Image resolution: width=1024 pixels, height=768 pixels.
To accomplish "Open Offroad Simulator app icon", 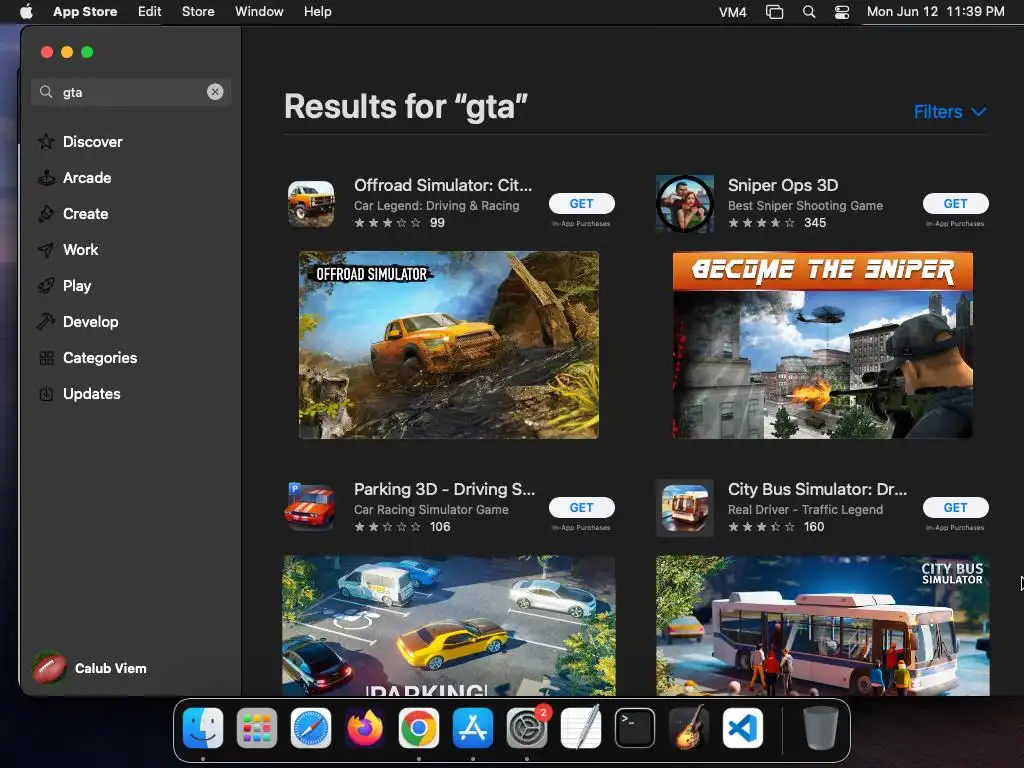I will pos(311,204).
